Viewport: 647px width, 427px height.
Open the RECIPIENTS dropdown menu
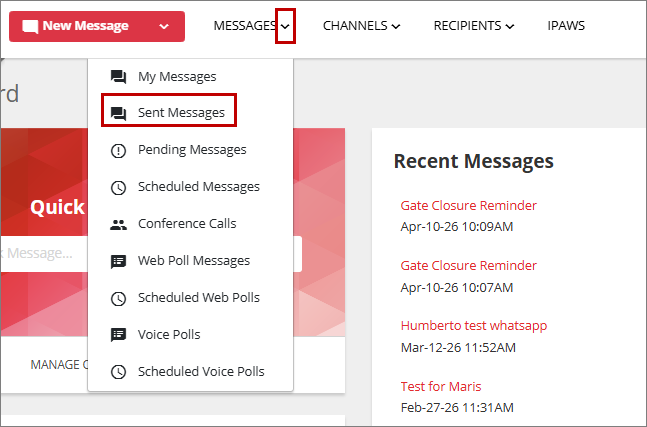click(x=474, y=26)
